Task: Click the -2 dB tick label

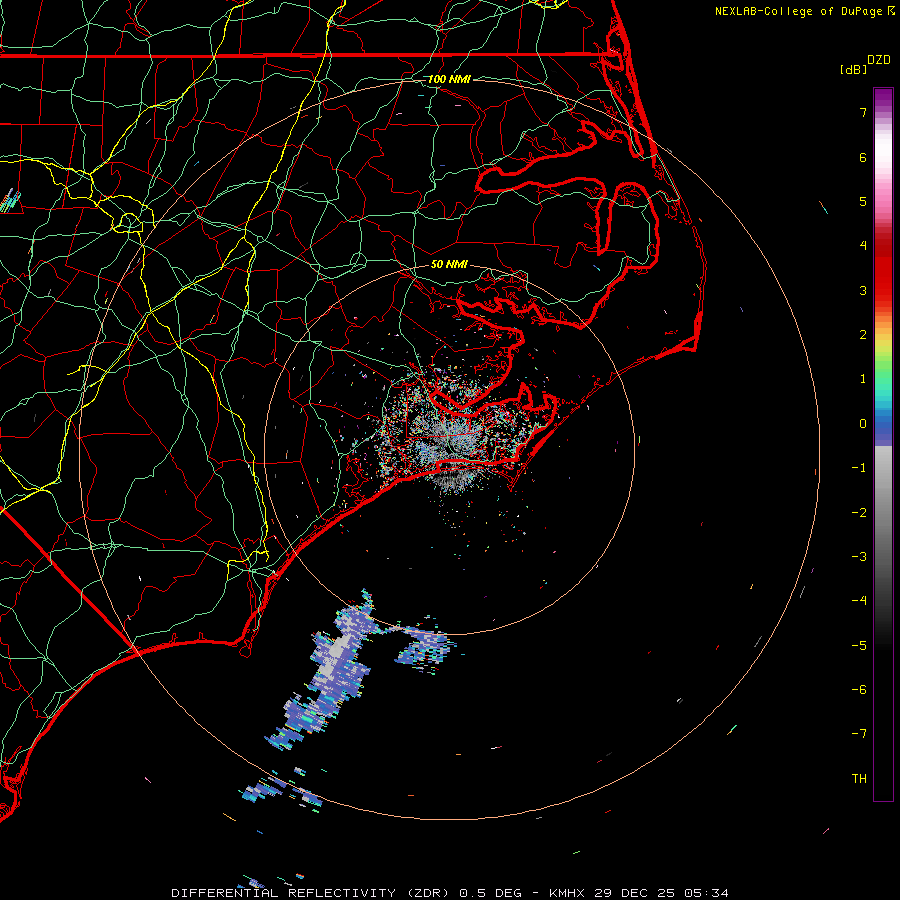Action: coord(859,513)
